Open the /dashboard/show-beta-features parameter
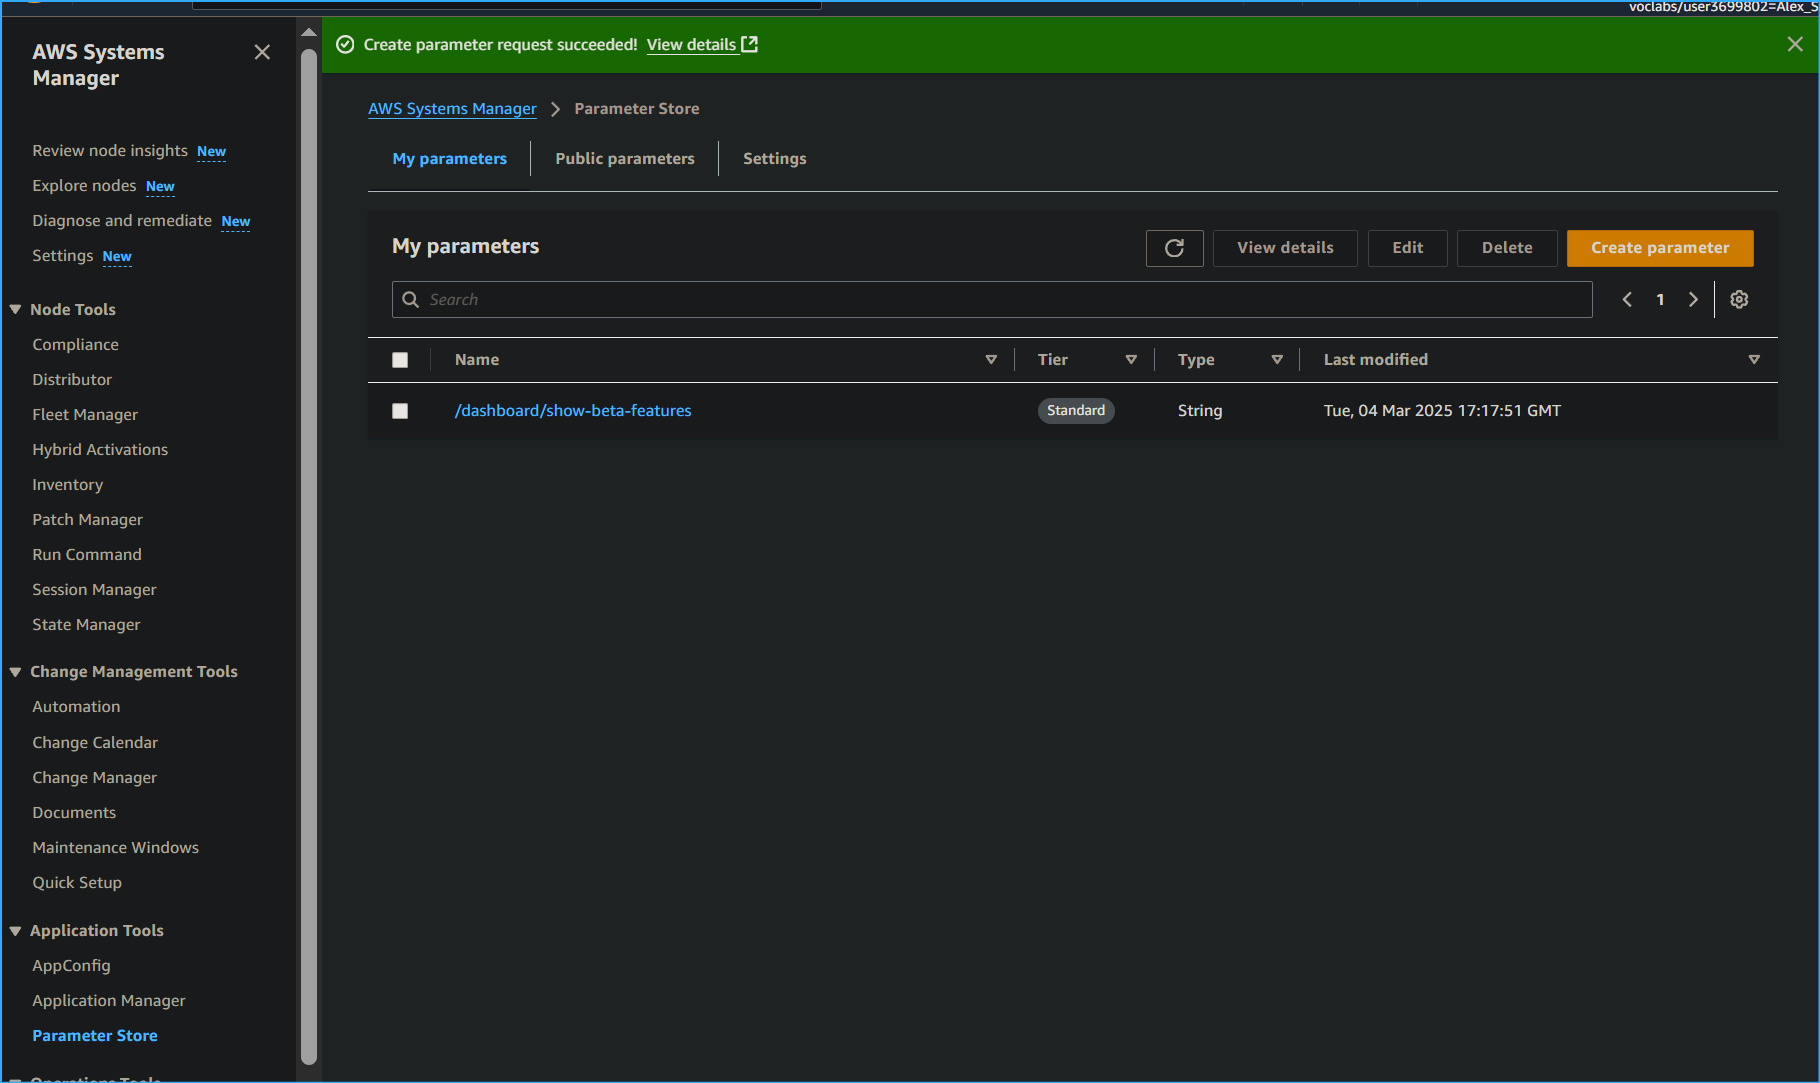The width and height of the screenshot is (1820, 1083). click(573, 410)
